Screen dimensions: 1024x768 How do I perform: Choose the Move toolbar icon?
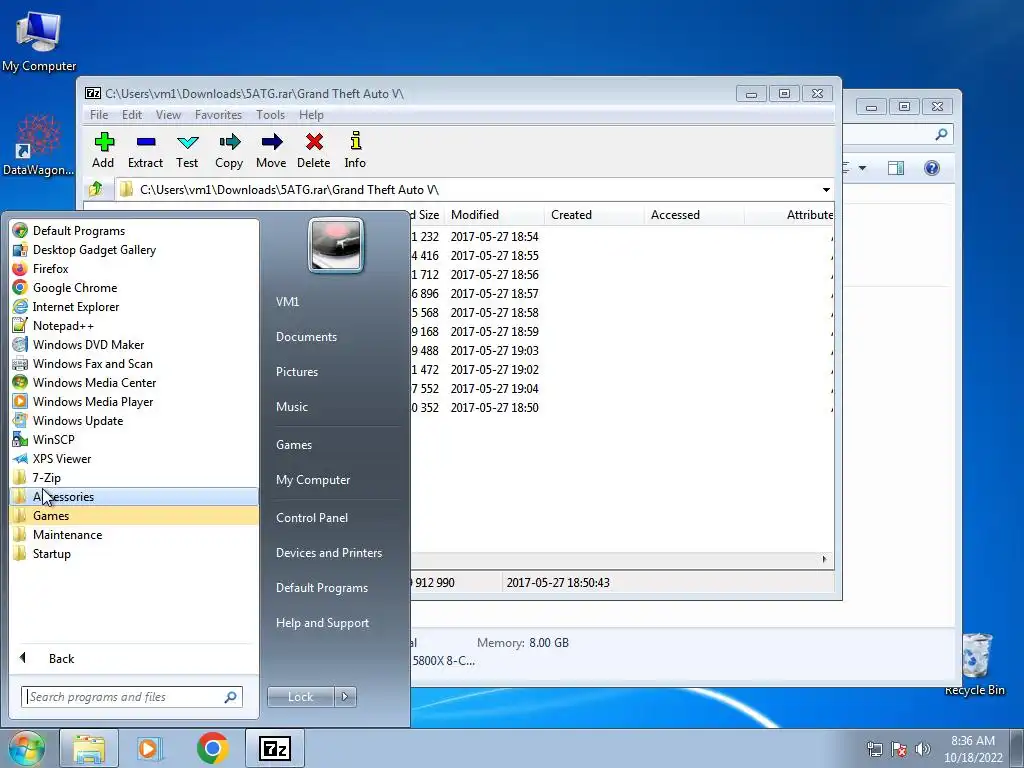click(x=271, y=151)
